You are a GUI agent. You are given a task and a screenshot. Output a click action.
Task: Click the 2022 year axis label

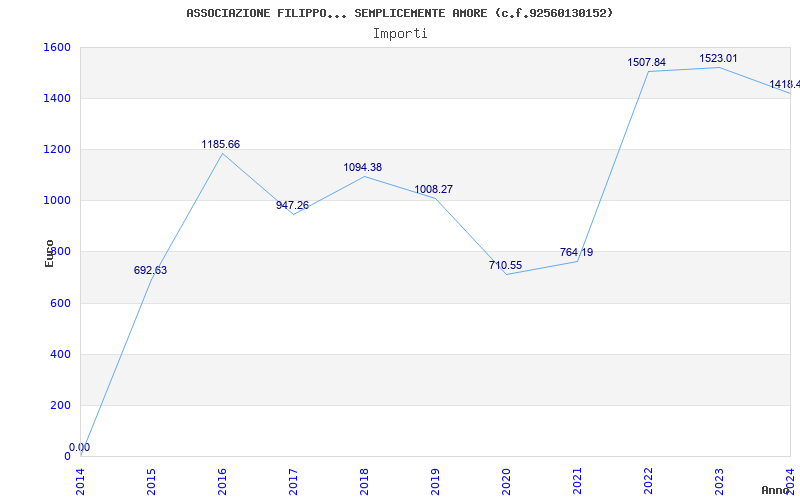pyautogui.click(x=648, y=481)
